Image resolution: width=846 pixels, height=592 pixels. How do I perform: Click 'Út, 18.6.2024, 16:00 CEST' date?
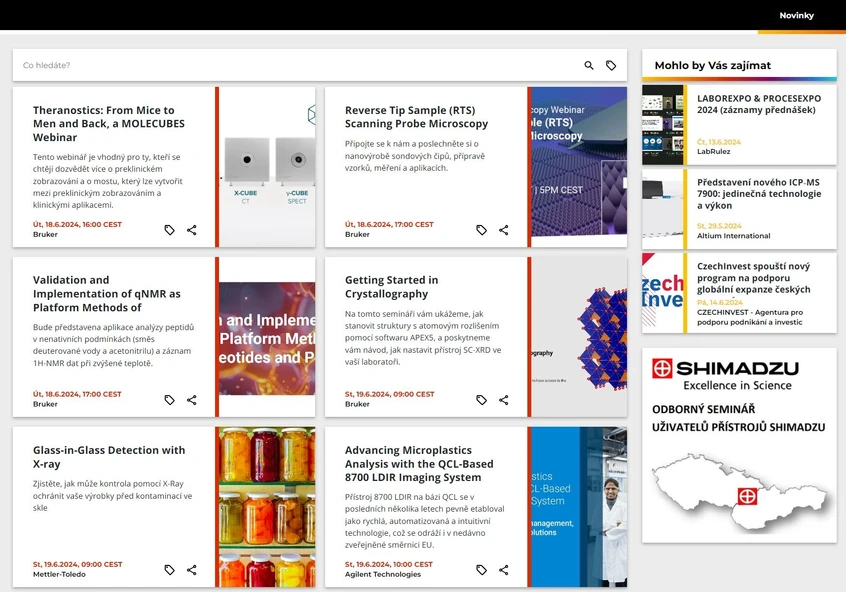[77, 224]
